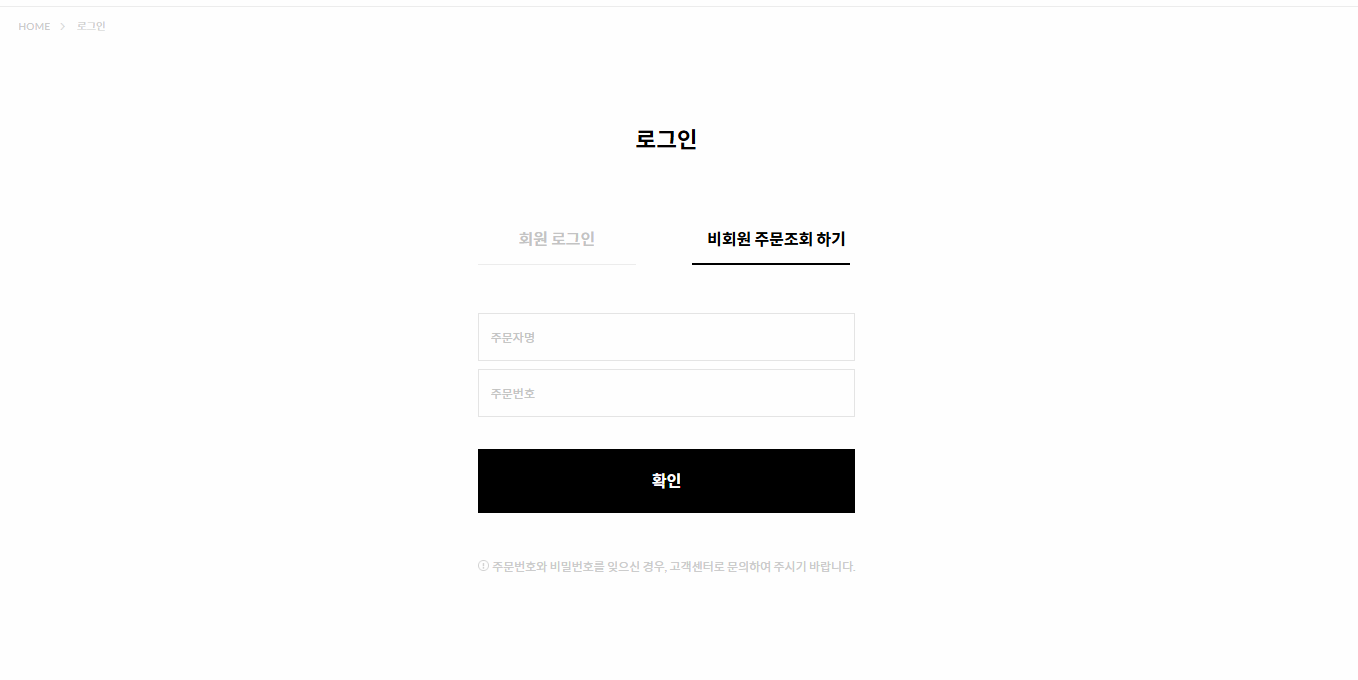Switch to the 회원 로그인 tab
The width and height of the screenshot is (1358, 680).
[557, 240]
